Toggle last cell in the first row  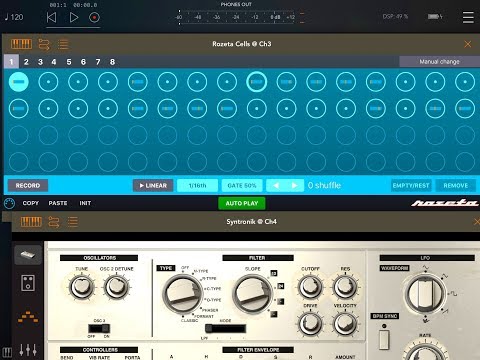click(x=465, y=82)
